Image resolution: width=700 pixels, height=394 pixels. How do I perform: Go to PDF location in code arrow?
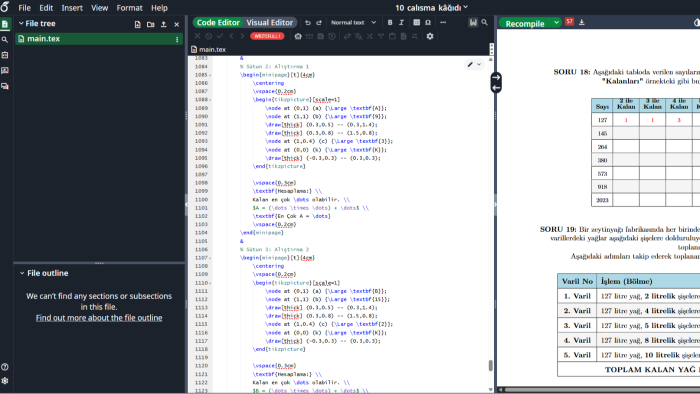[496, 77]
